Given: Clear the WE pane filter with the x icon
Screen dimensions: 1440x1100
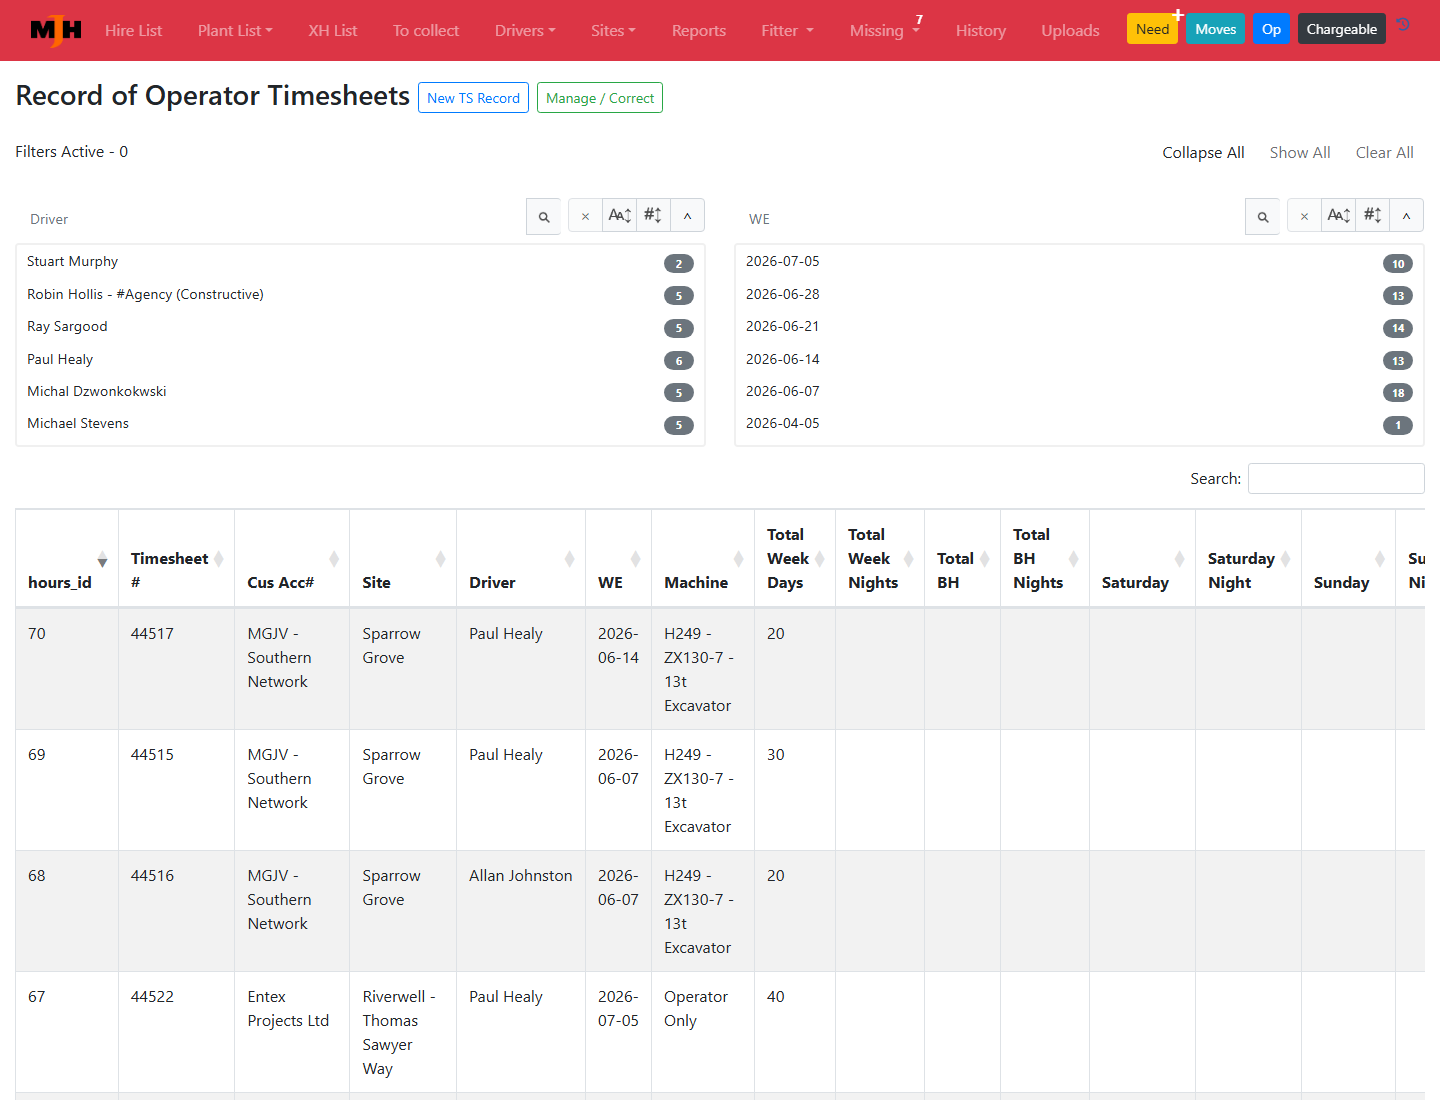Looking at the screenshot, I should (1305, 216).
